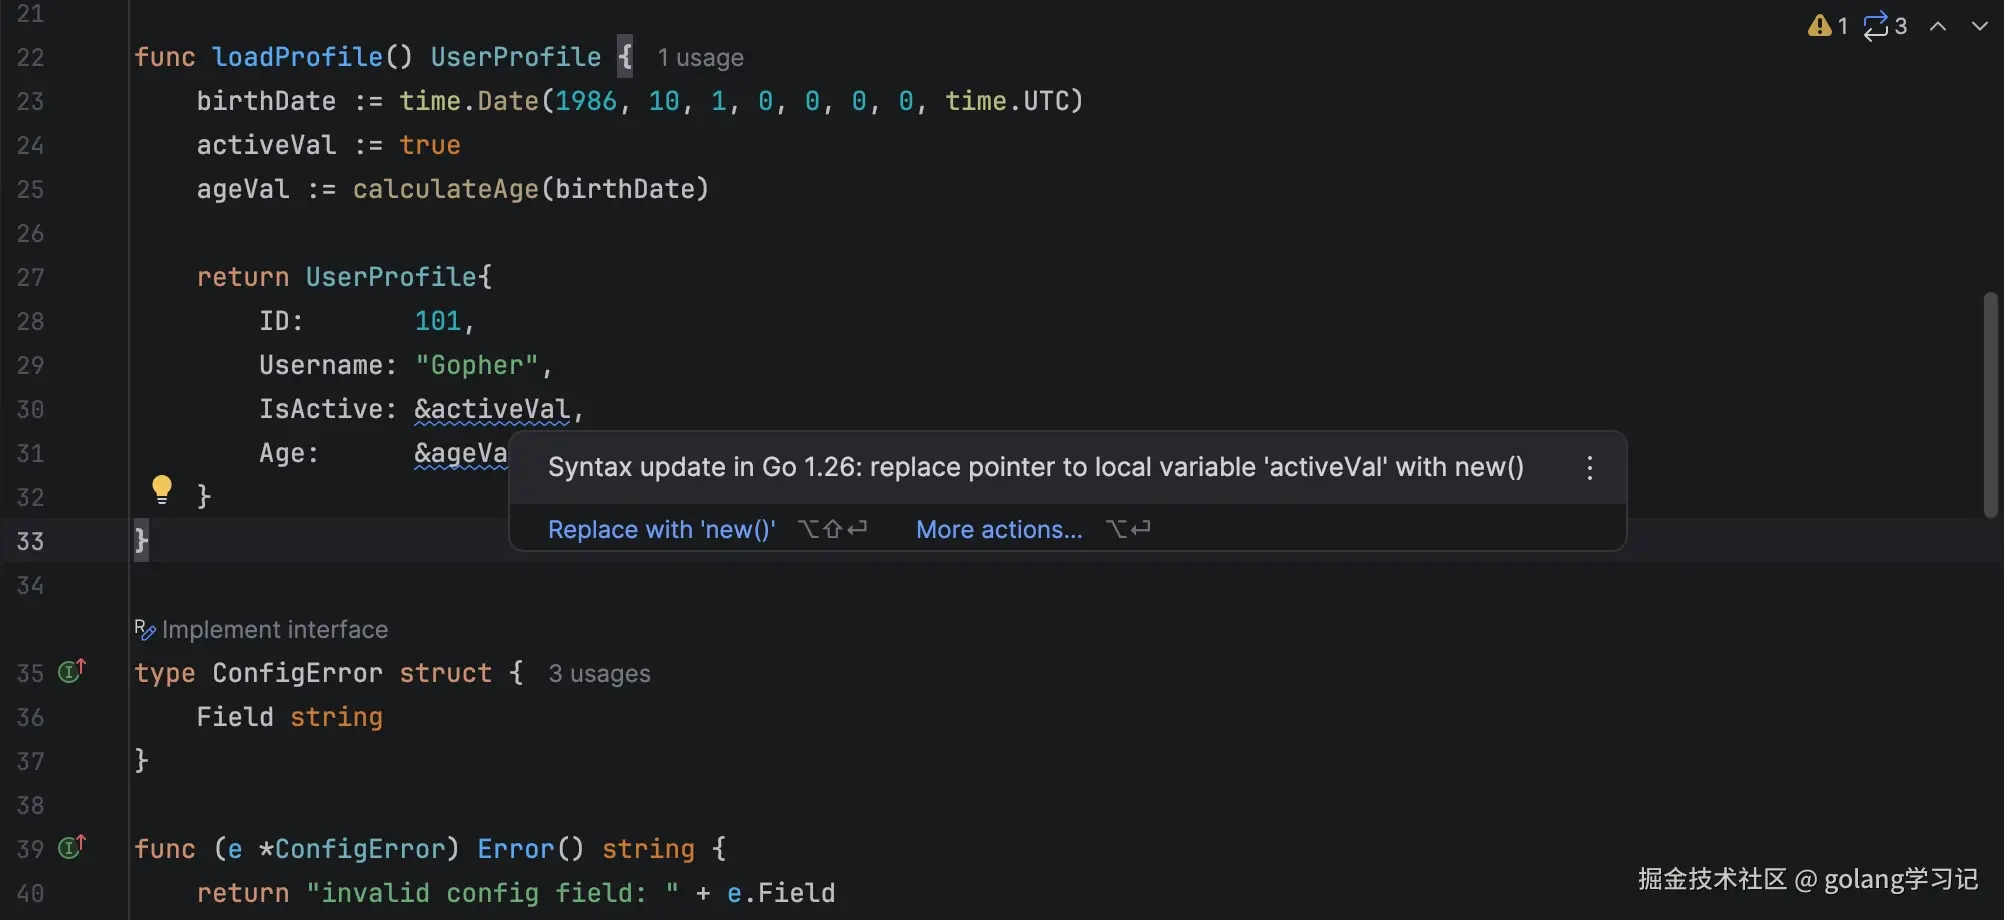Open the tooltip's three-dot options menu
This screenshot has width=2004, height=920.
click(1590, 468)
